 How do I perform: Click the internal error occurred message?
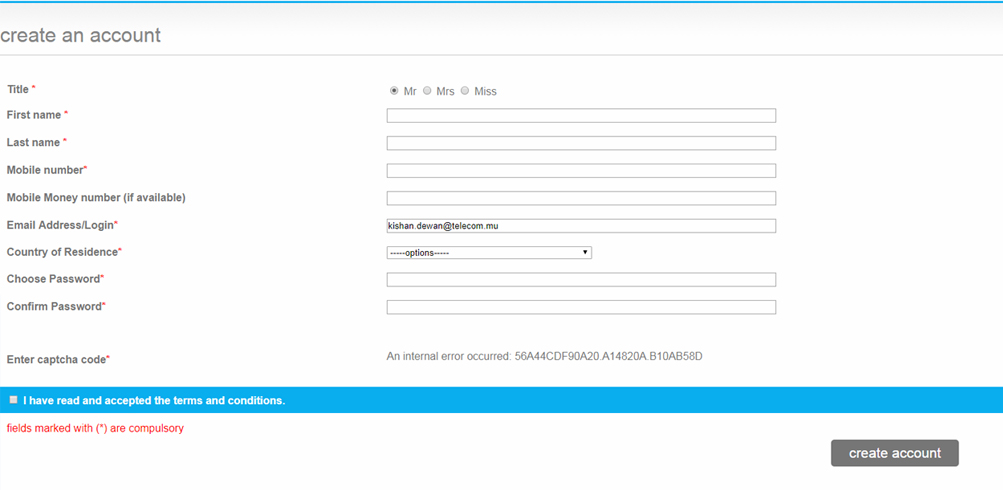pos(544,356)
